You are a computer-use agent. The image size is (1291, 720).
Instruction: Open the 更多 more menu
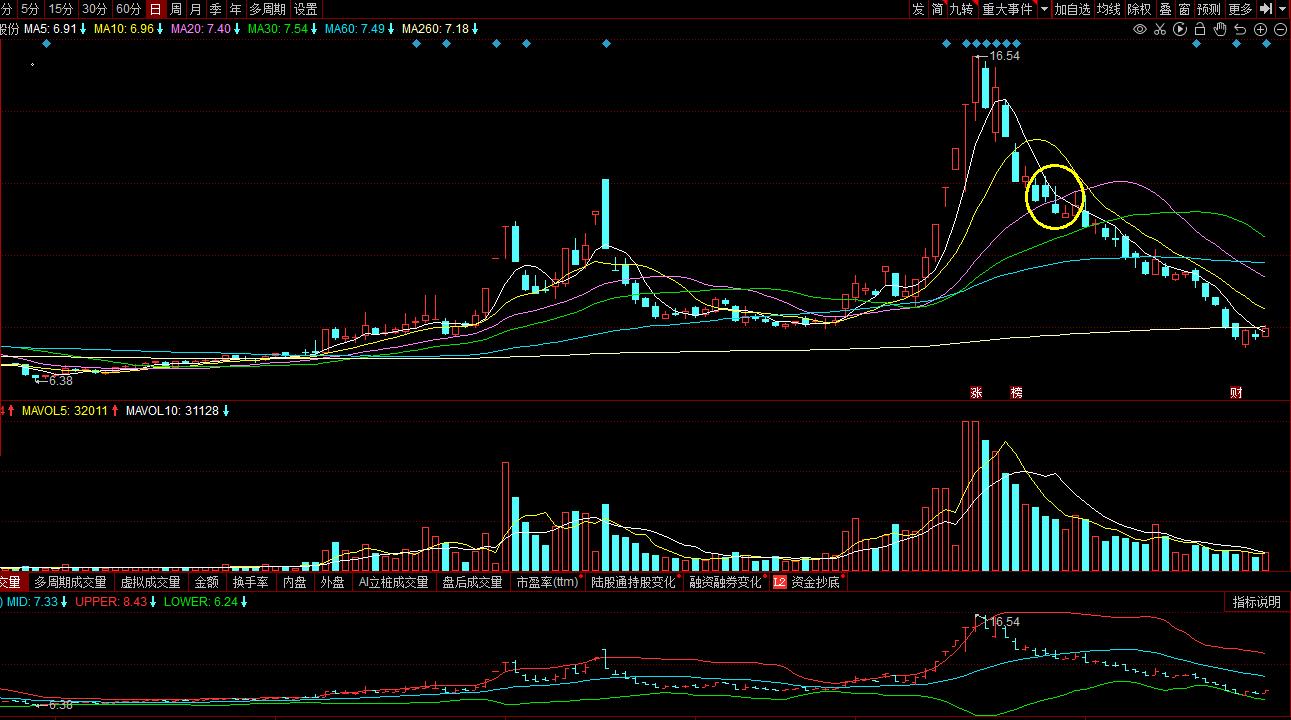(x=1240, y=9)
